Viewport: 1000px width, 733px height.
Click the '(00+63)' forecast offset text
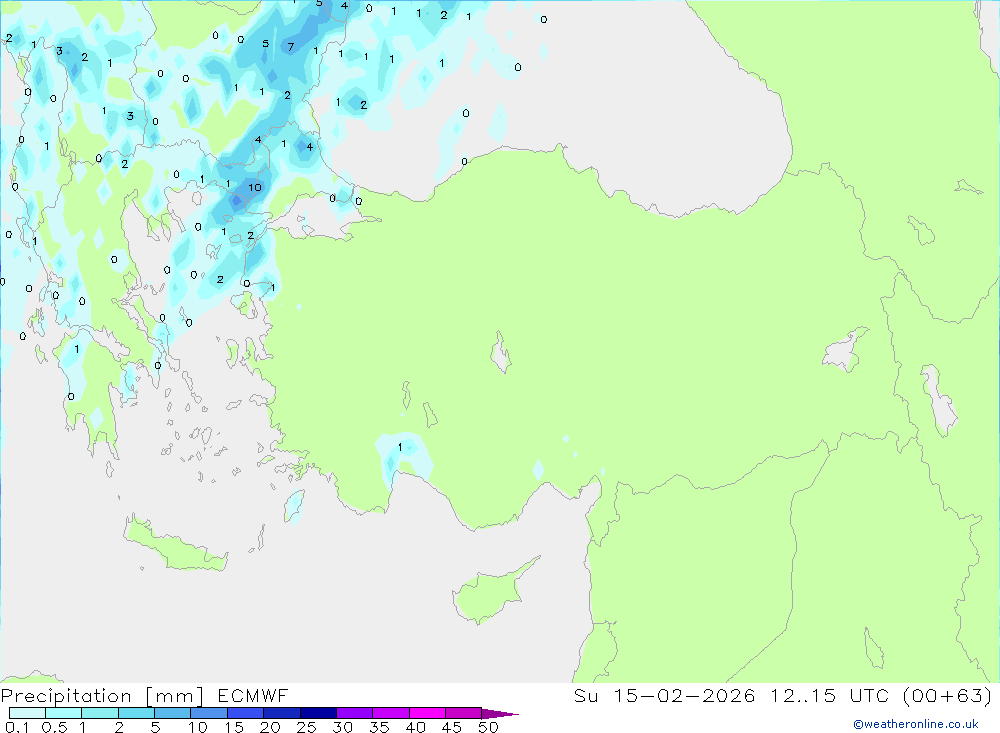(948, 695)
